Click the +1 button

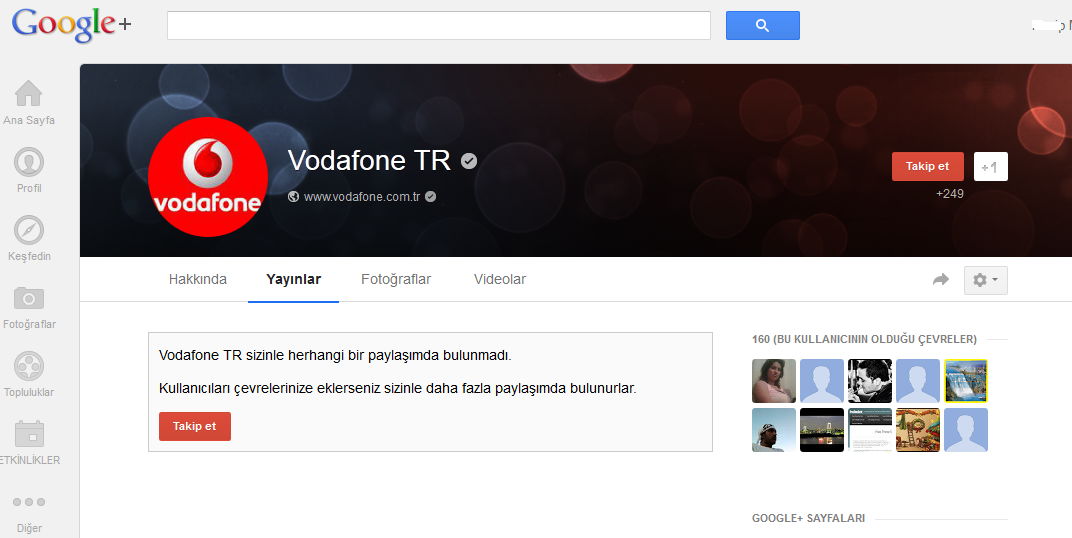[x=990, y=167]
